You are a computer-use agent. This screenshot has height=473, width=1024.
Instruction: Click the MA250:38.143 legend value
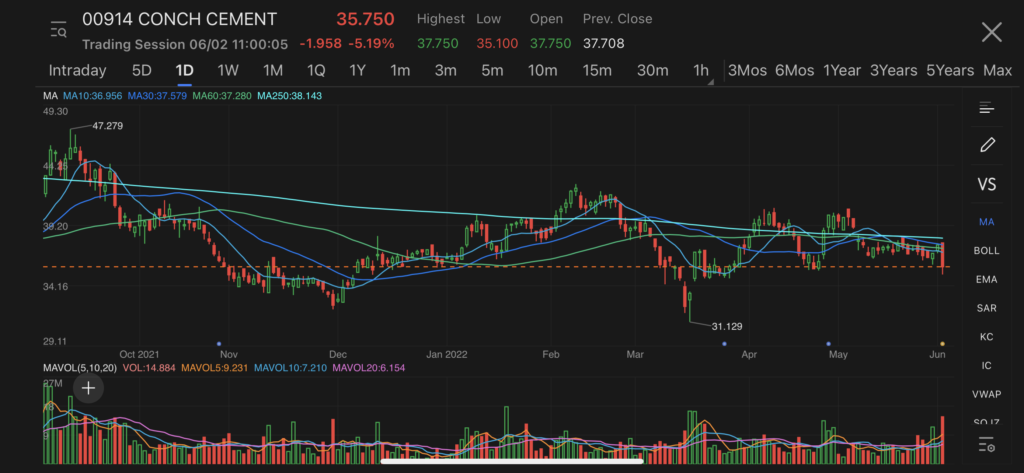289,96
